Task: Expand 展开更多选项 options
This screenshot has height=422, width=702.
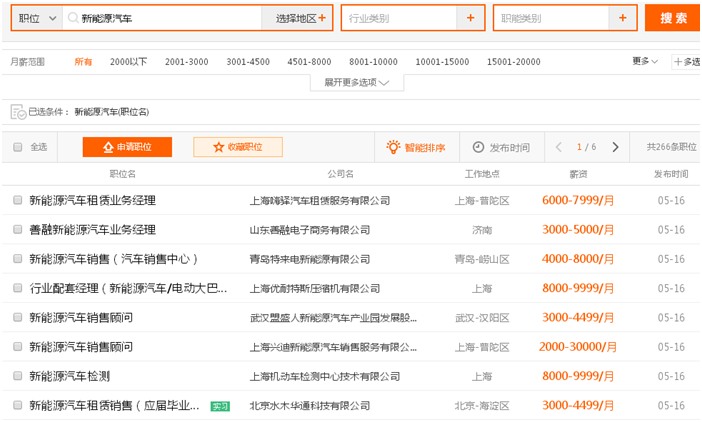Action: tap(357, 82)
